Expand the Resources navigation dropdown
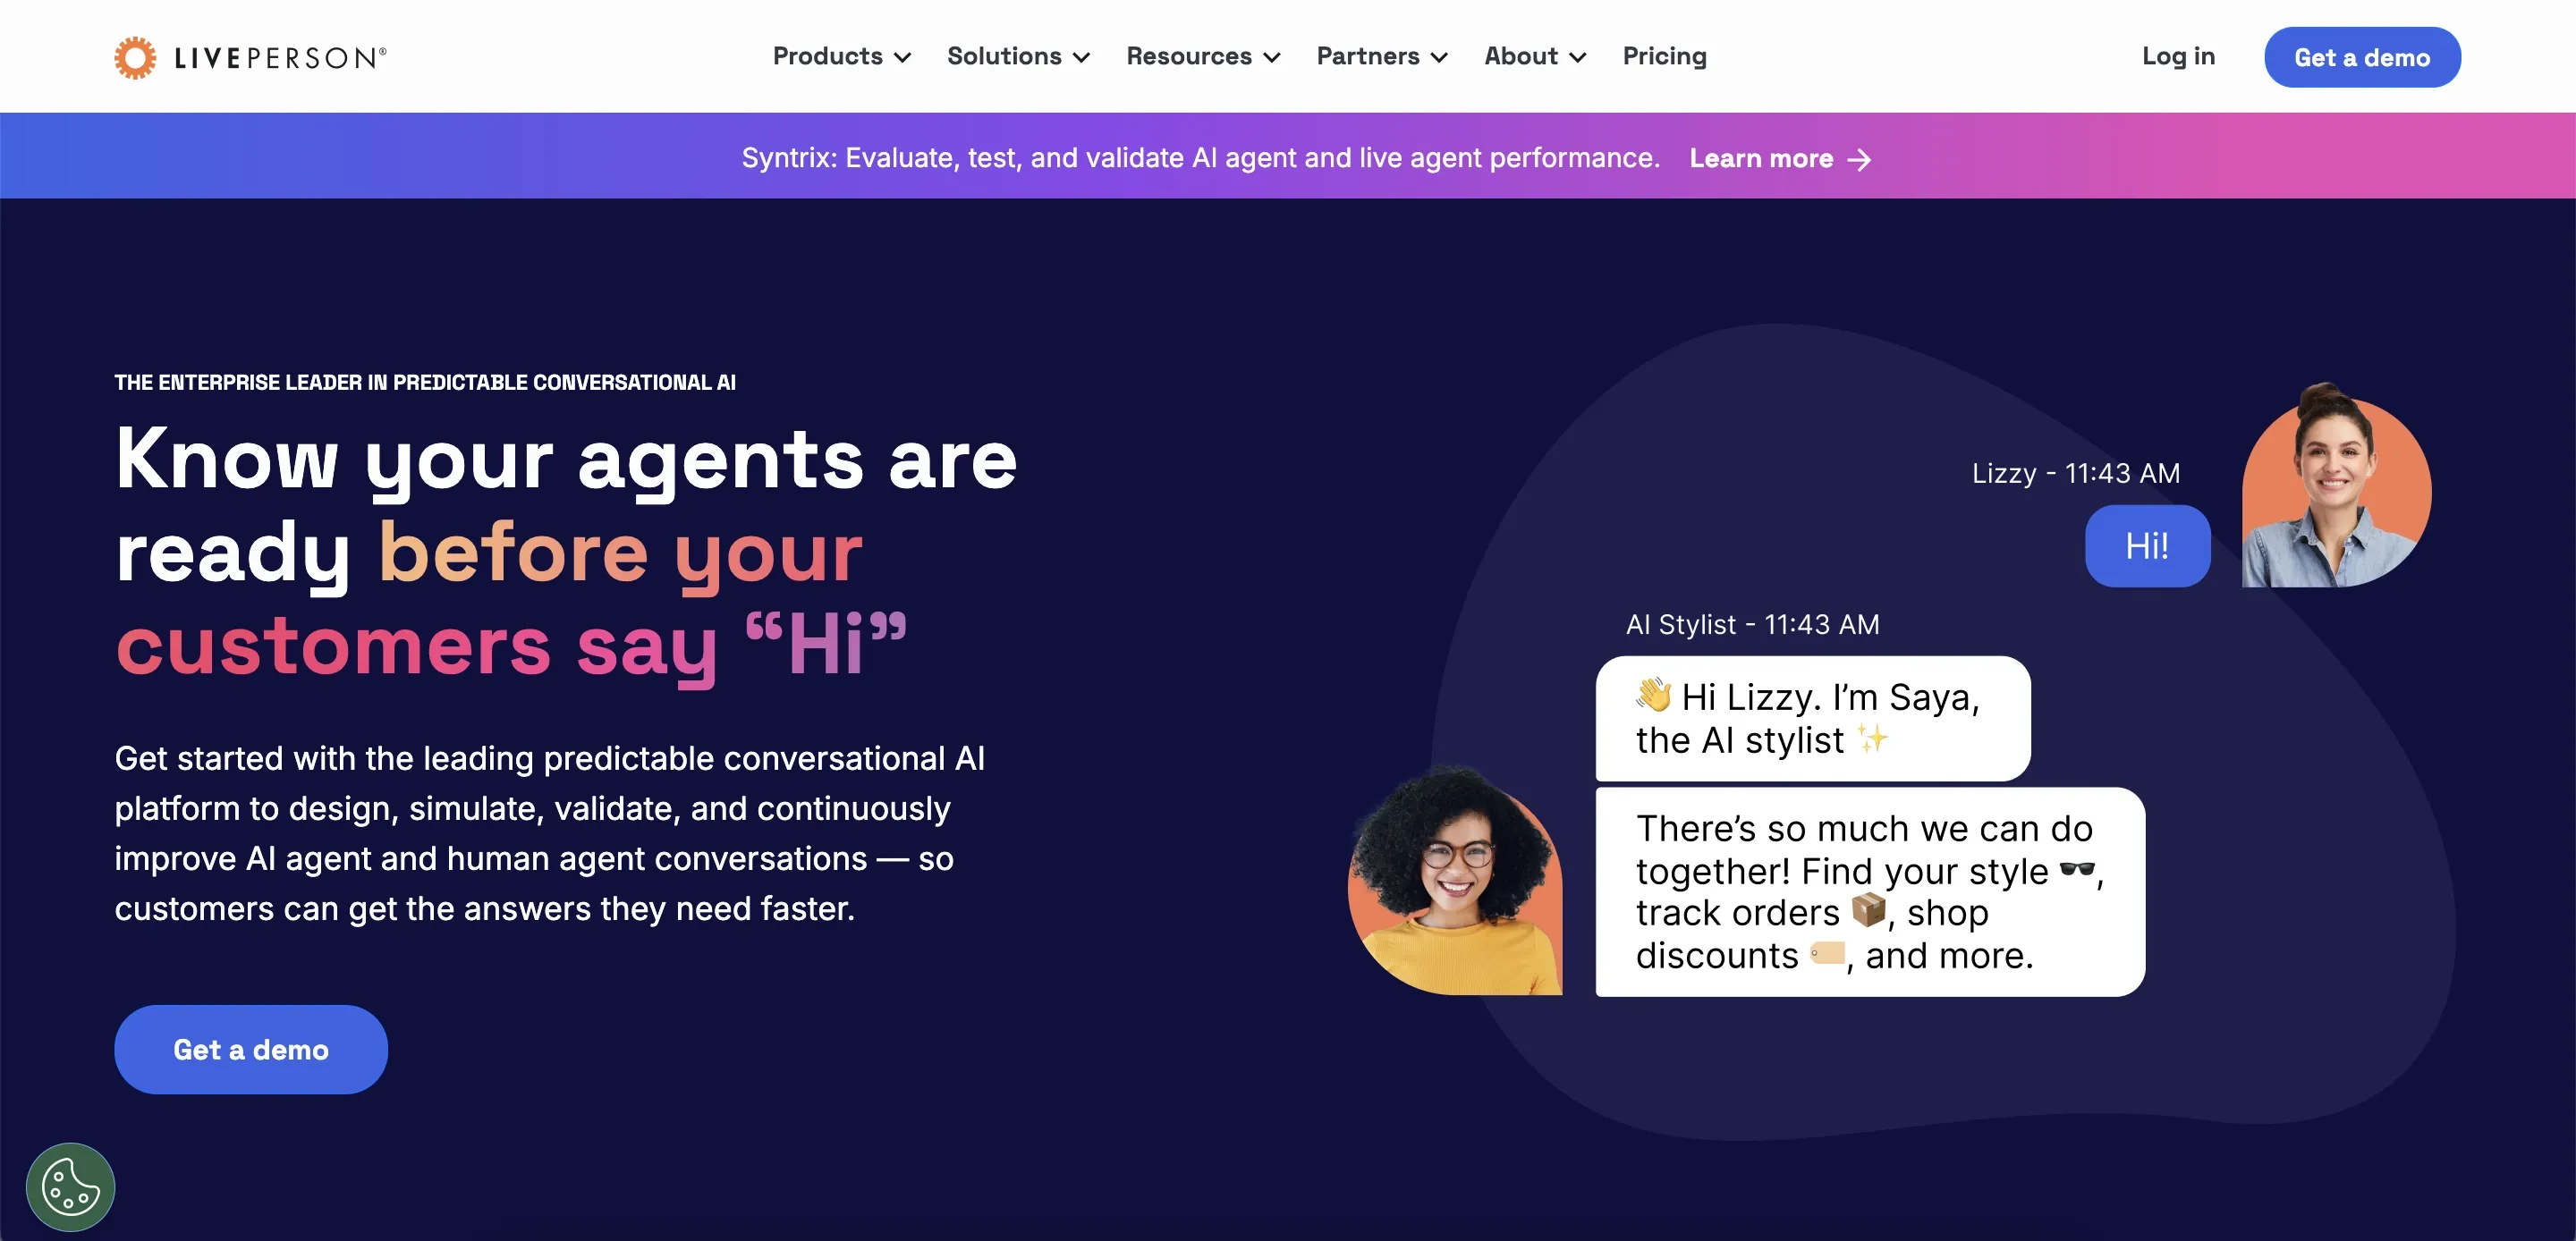The image size is (2576, 1241). pyautogui.click(x=1202, y=57)
